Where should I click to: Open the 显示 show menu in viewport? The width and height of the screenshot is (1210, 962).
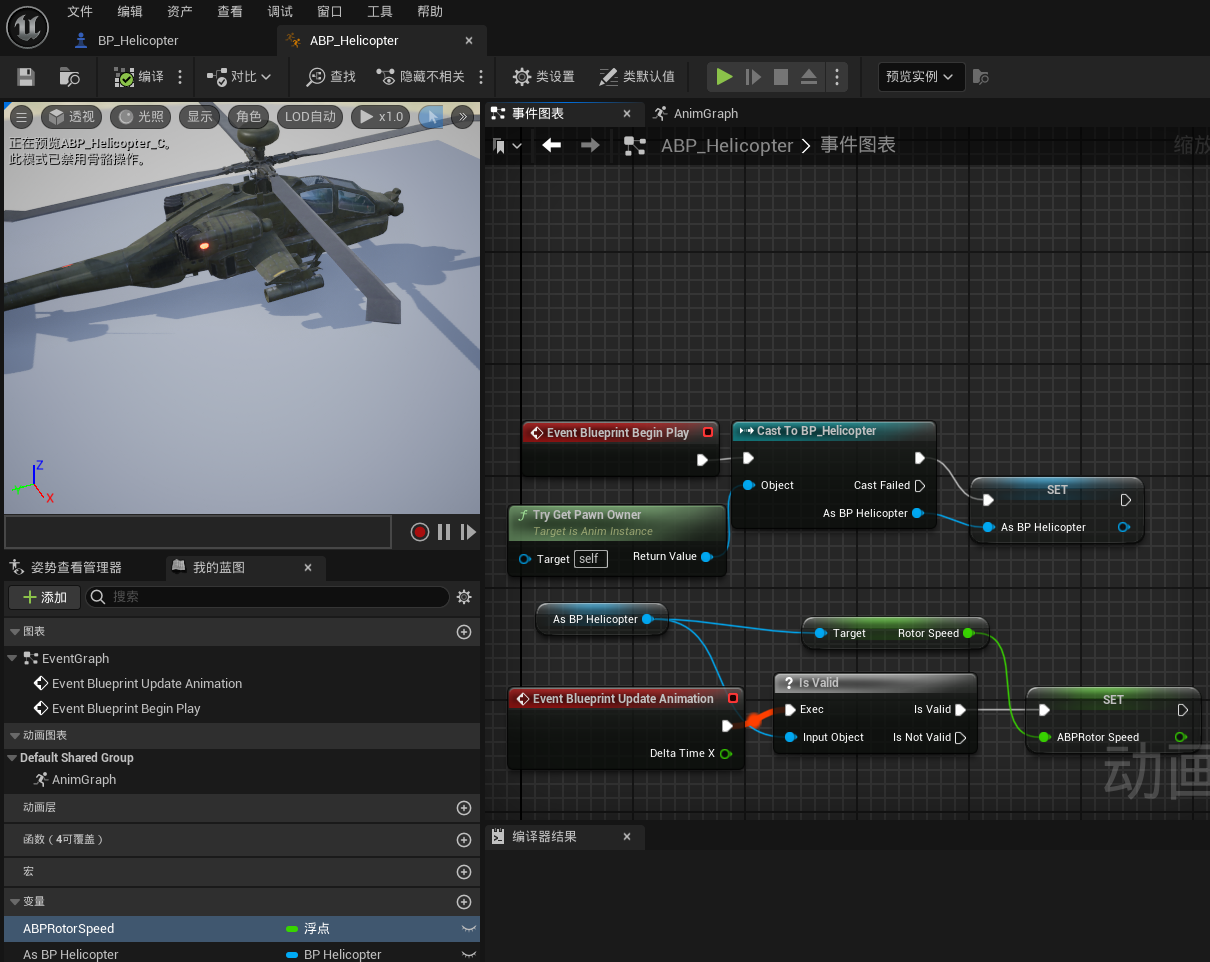tap(200, 117)
